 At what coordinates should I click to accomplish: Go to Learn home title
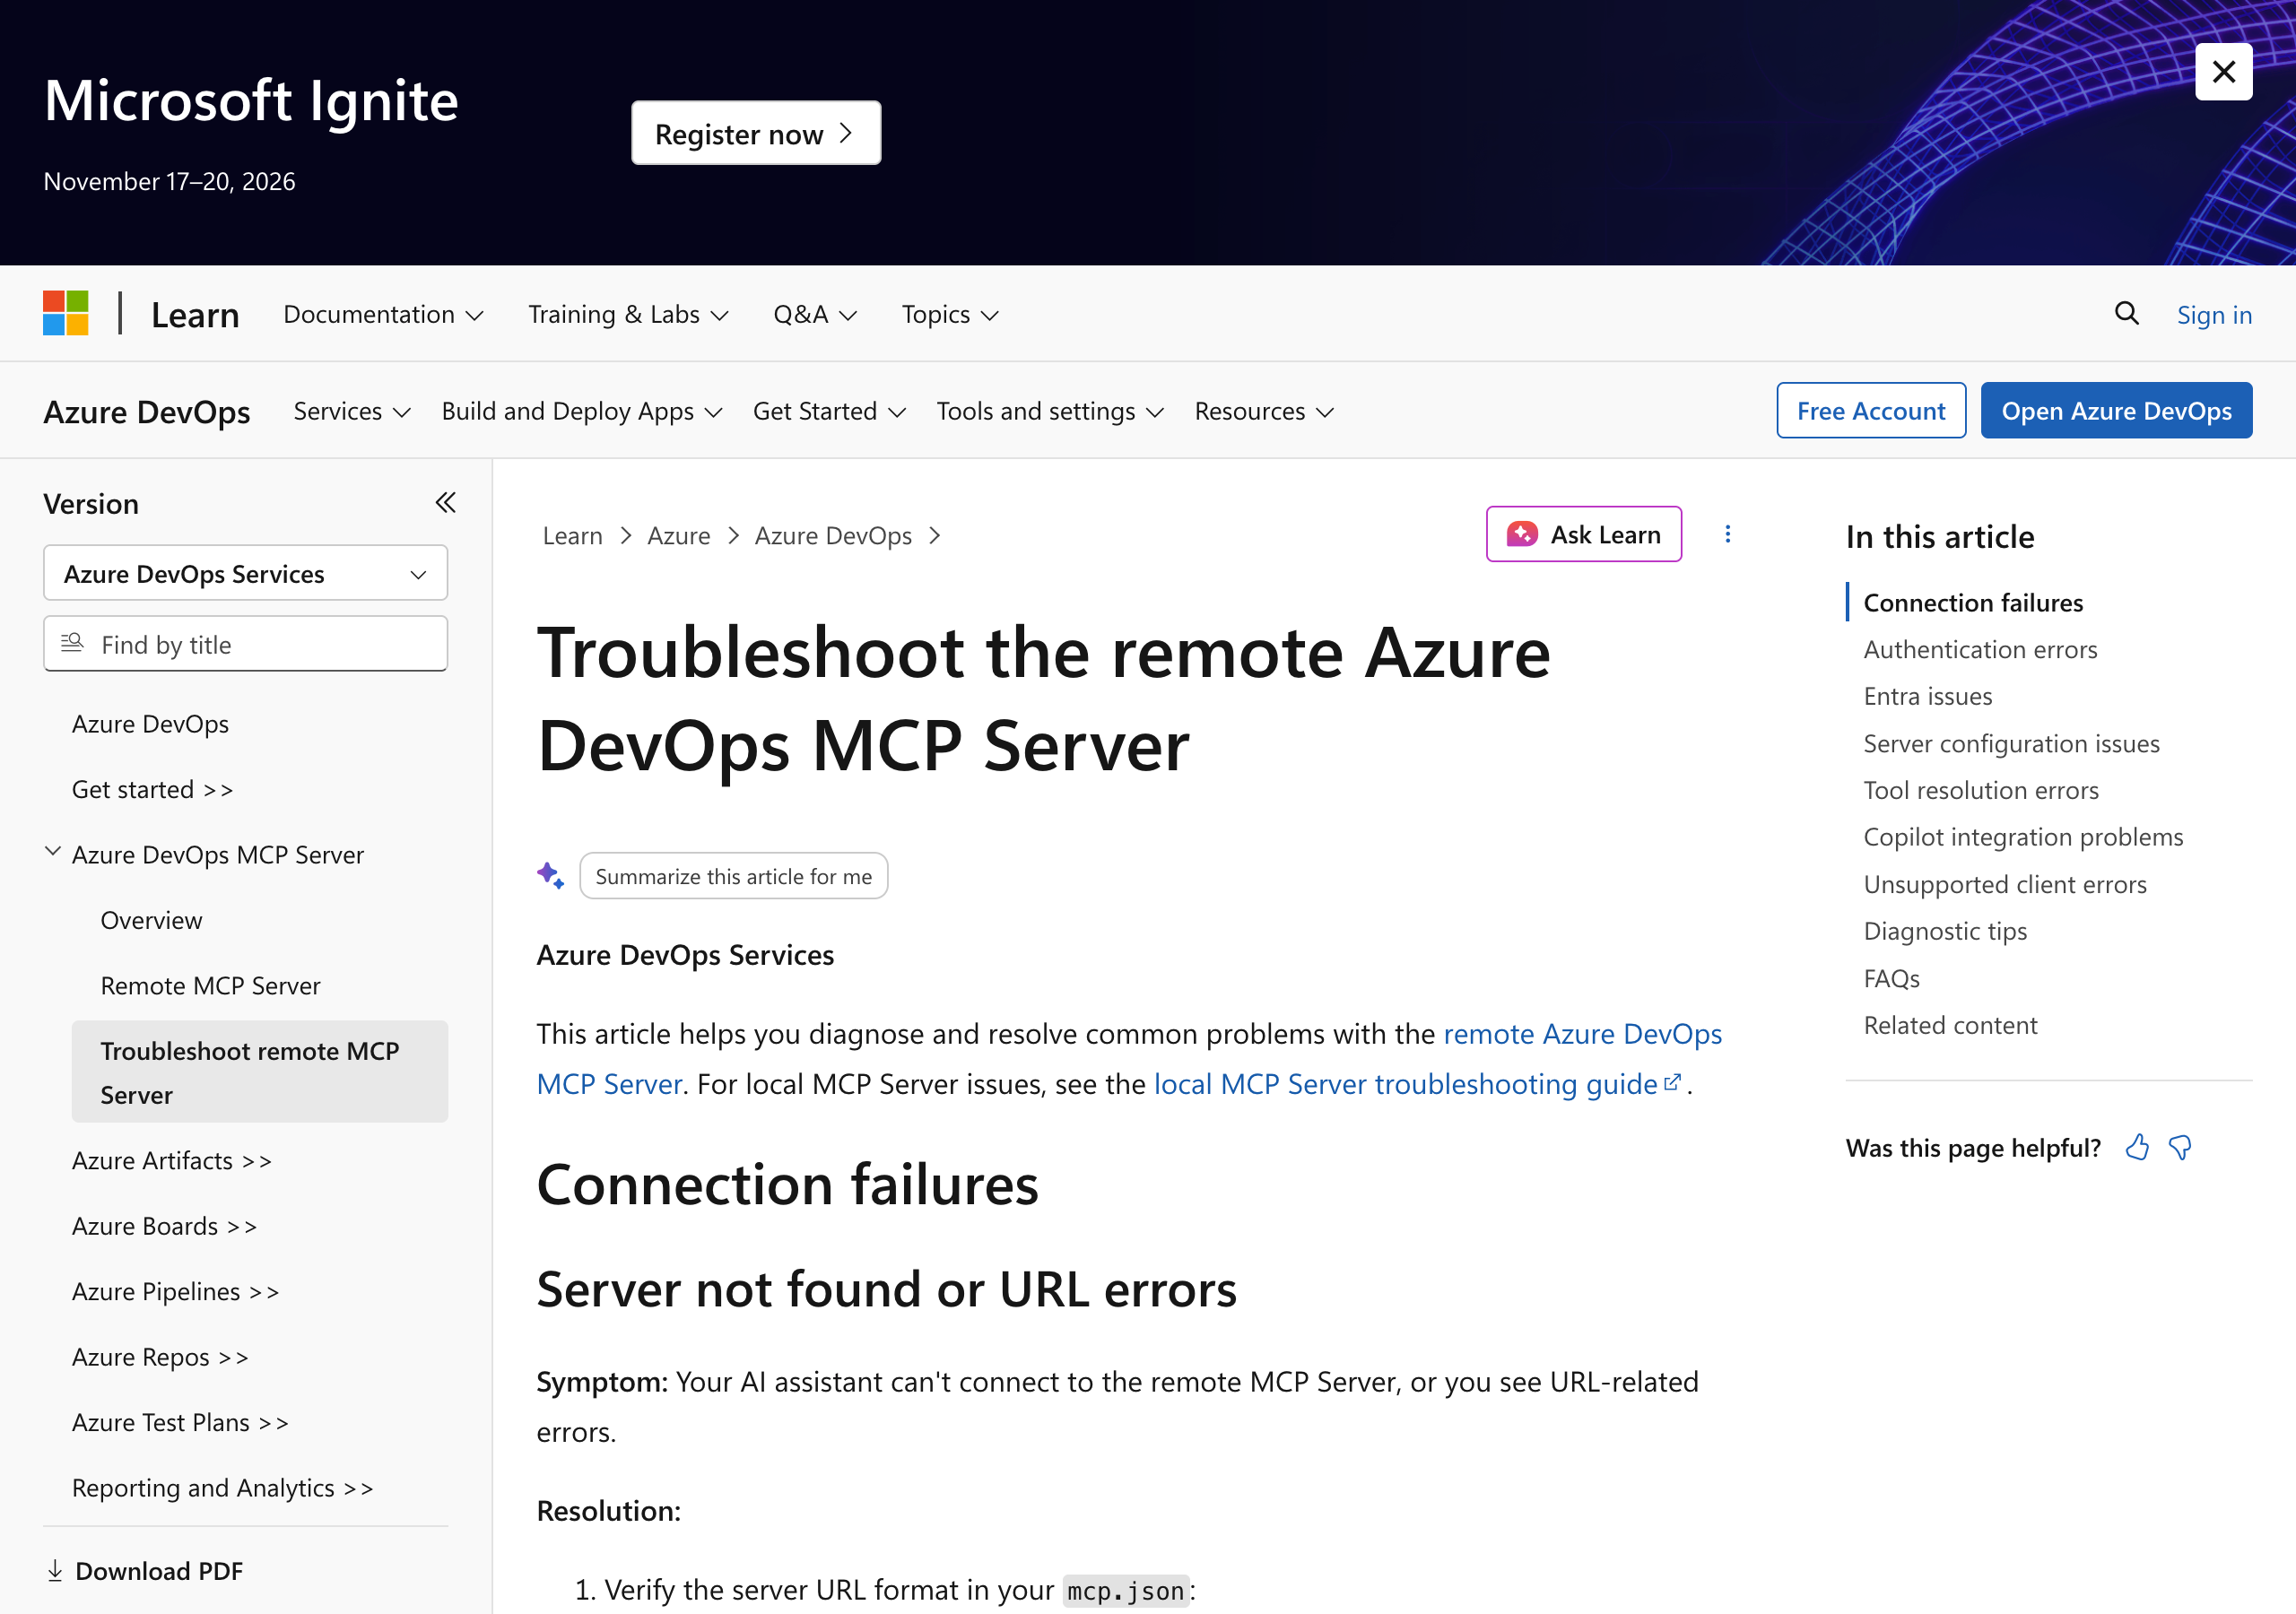click(195, 315)
